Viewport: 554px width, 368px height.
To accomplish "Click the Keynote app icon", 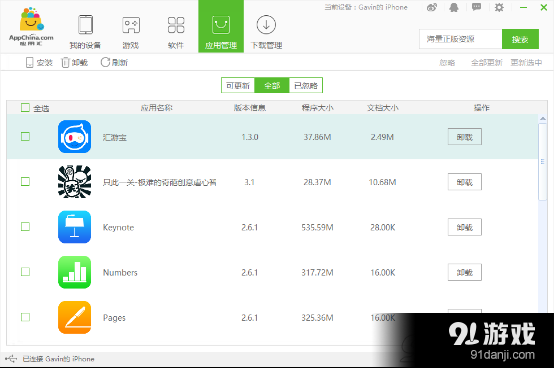I will click(x=75, y=227).
